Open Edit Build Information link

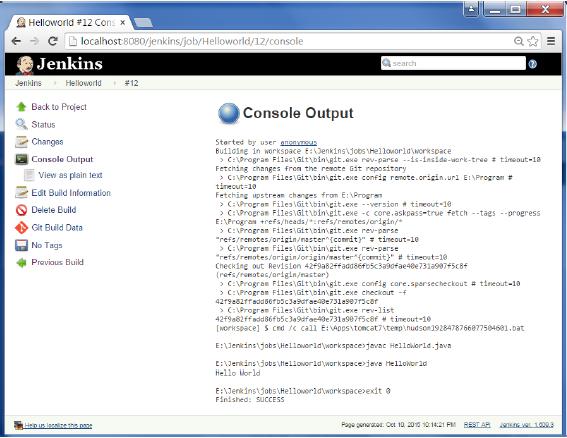[x=71, y=193]
